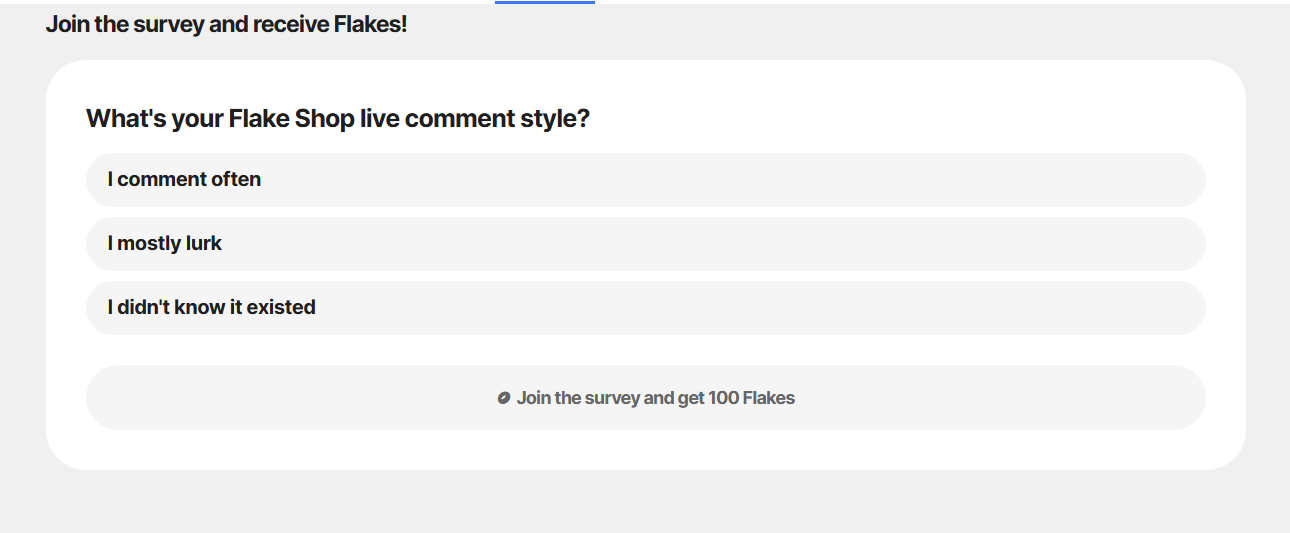This screenshot has height=533, width=1290.
Task: Click "Join the survey" text inside the gray button
Action: pyautogui.click(x=578, y=398)
